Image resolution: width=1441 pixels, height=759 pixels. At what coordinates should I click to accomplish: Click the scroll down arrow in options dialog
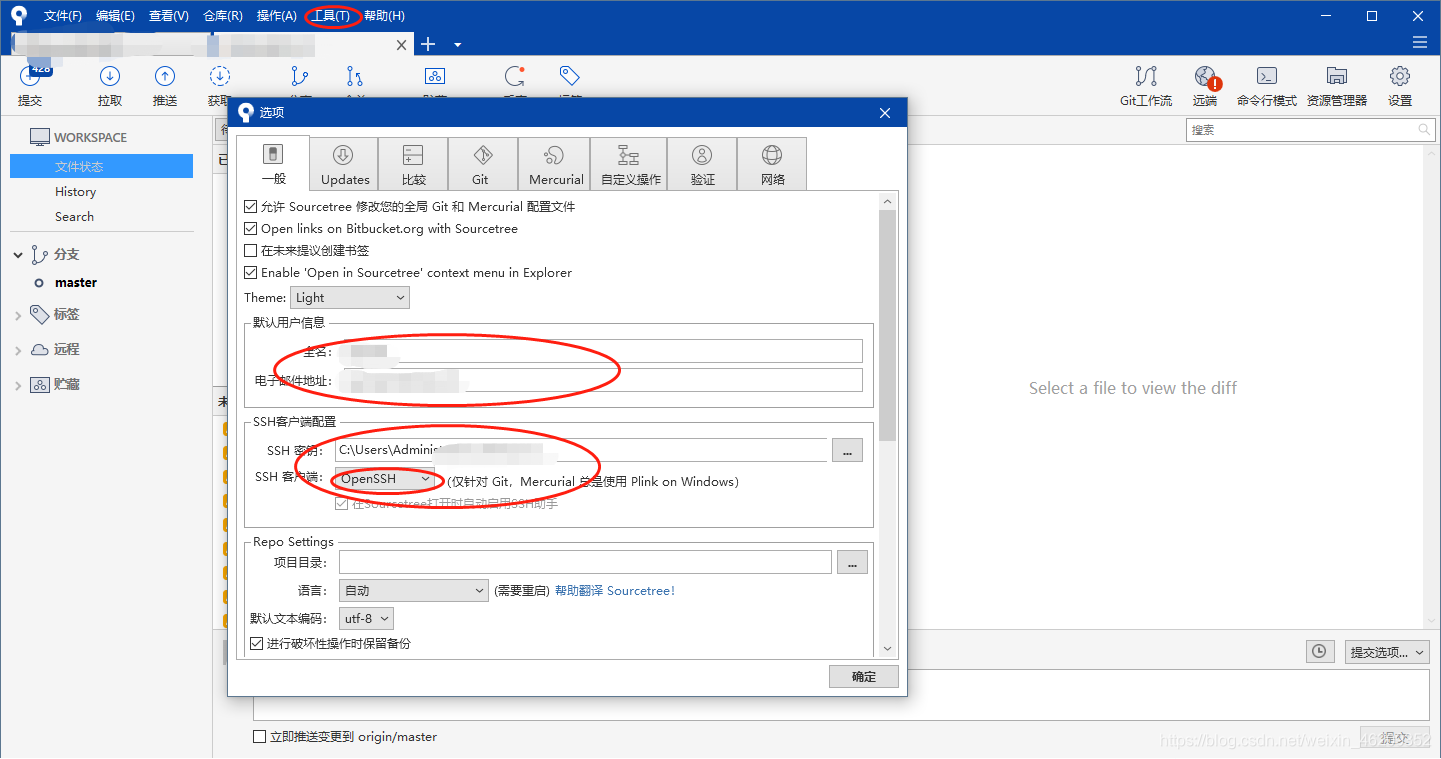pos(888,649)
